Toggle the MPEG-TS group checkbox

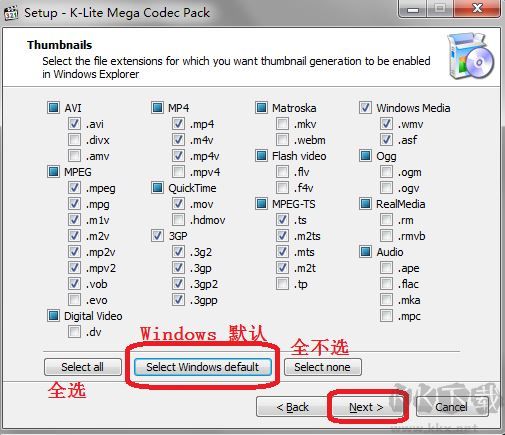point(261,204)
